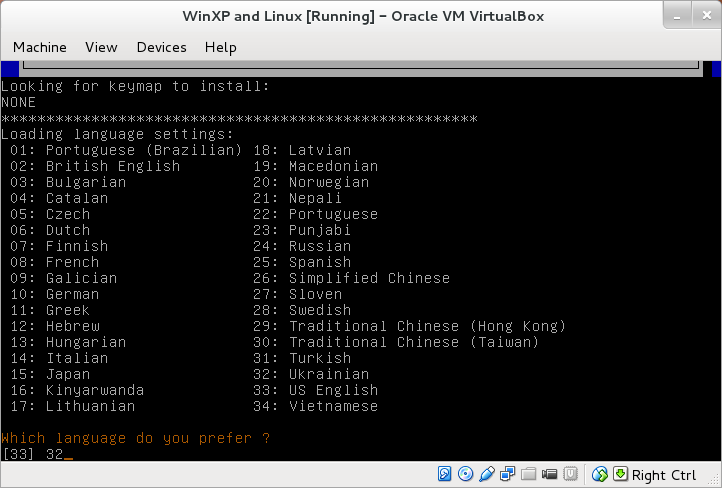Click the CPU virtualization features icon

(x=569, y=474)
